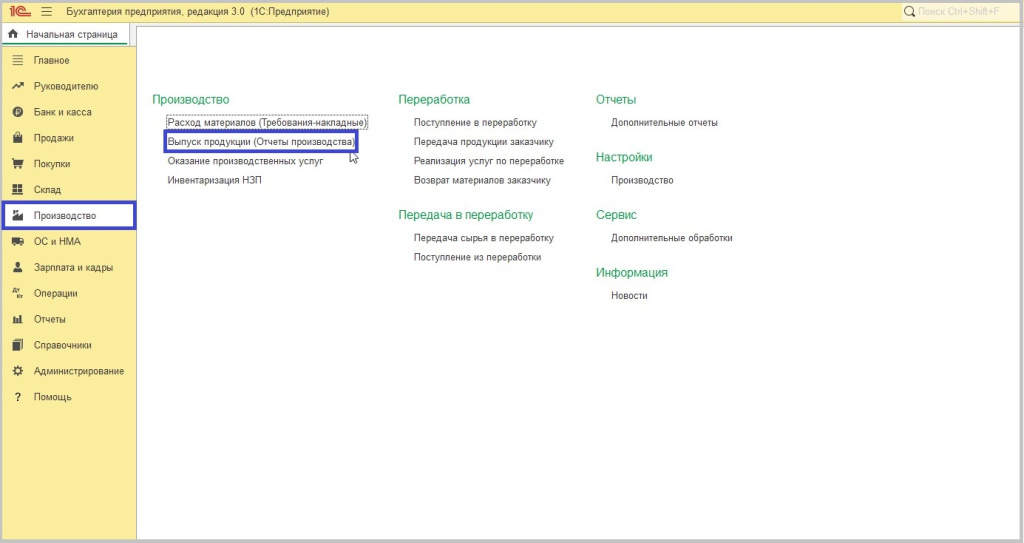Click the Склад warehouse grid icon

(x=17, y=190)
